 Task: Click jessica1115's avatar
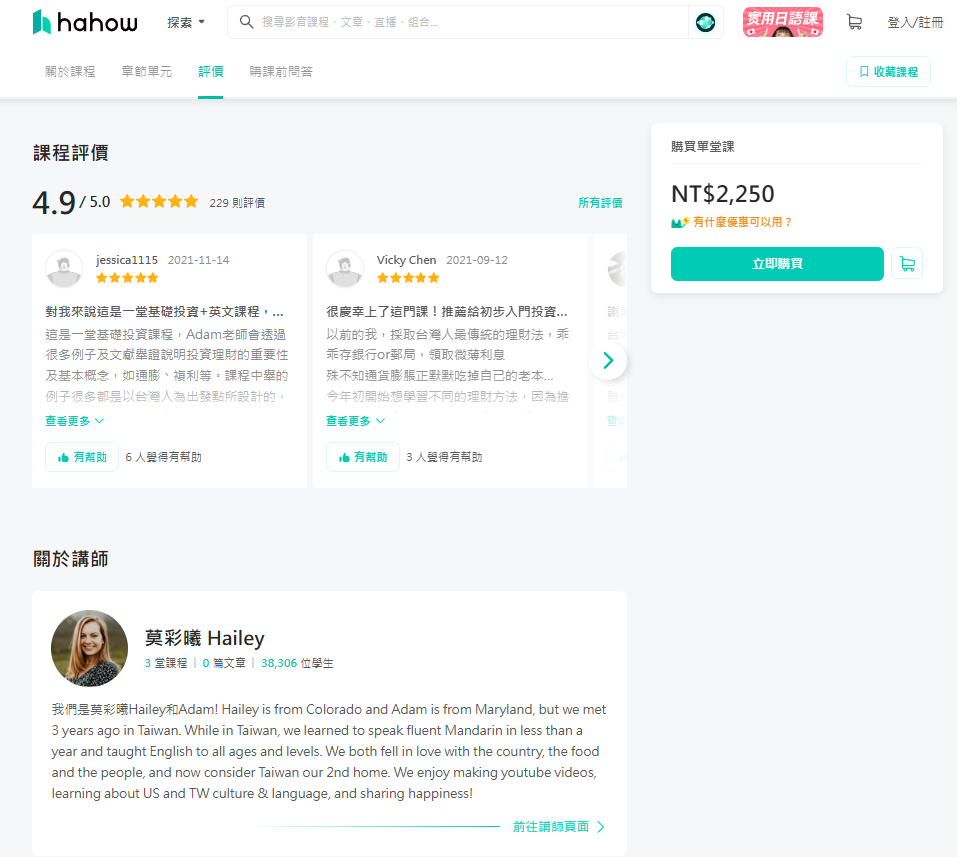[x=64, y=269]
